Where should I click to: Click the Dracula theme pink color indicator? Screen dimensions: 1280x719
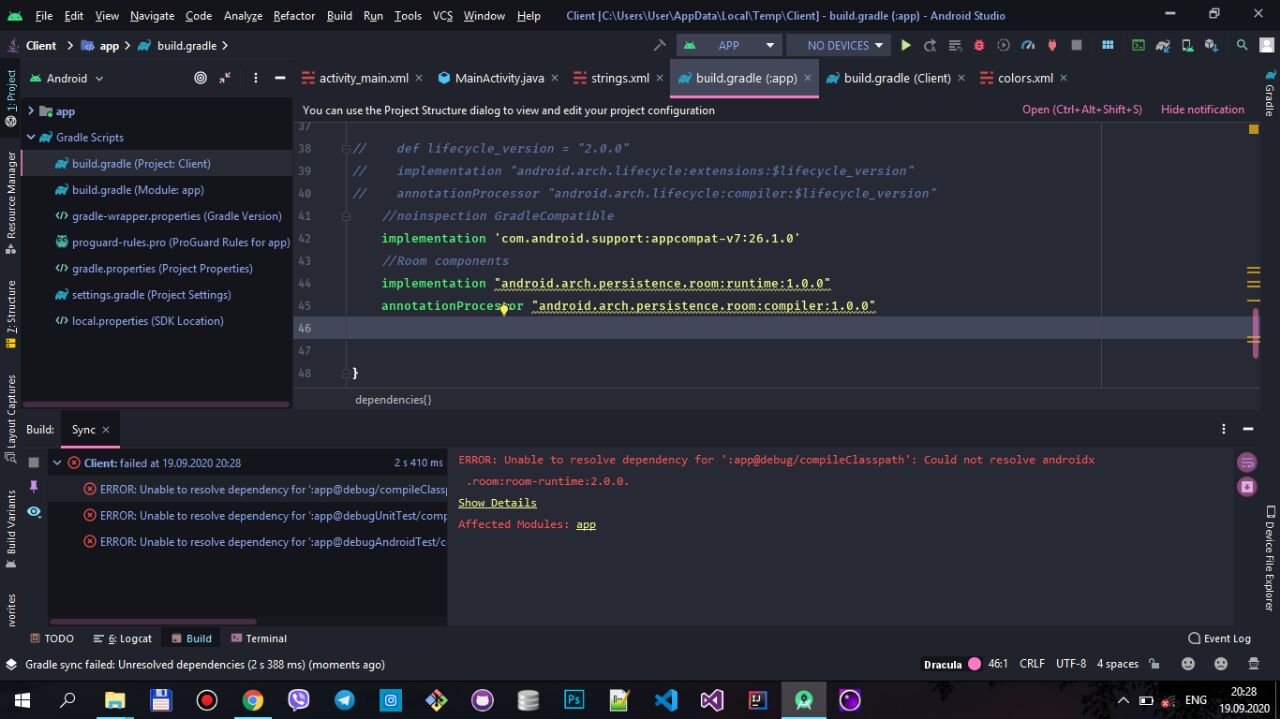(974, 664)
